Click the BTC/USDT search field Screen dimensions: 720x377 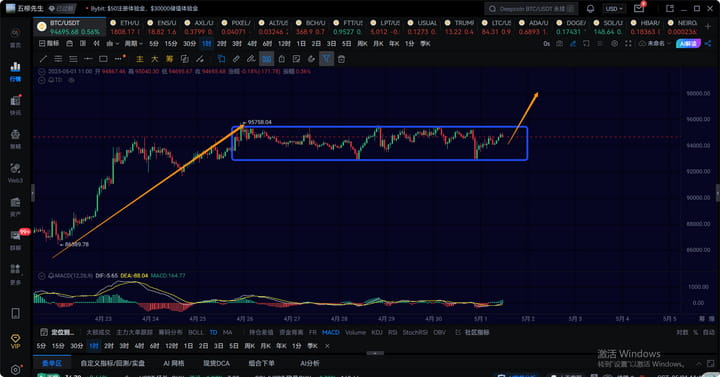[x=531, y=9]
